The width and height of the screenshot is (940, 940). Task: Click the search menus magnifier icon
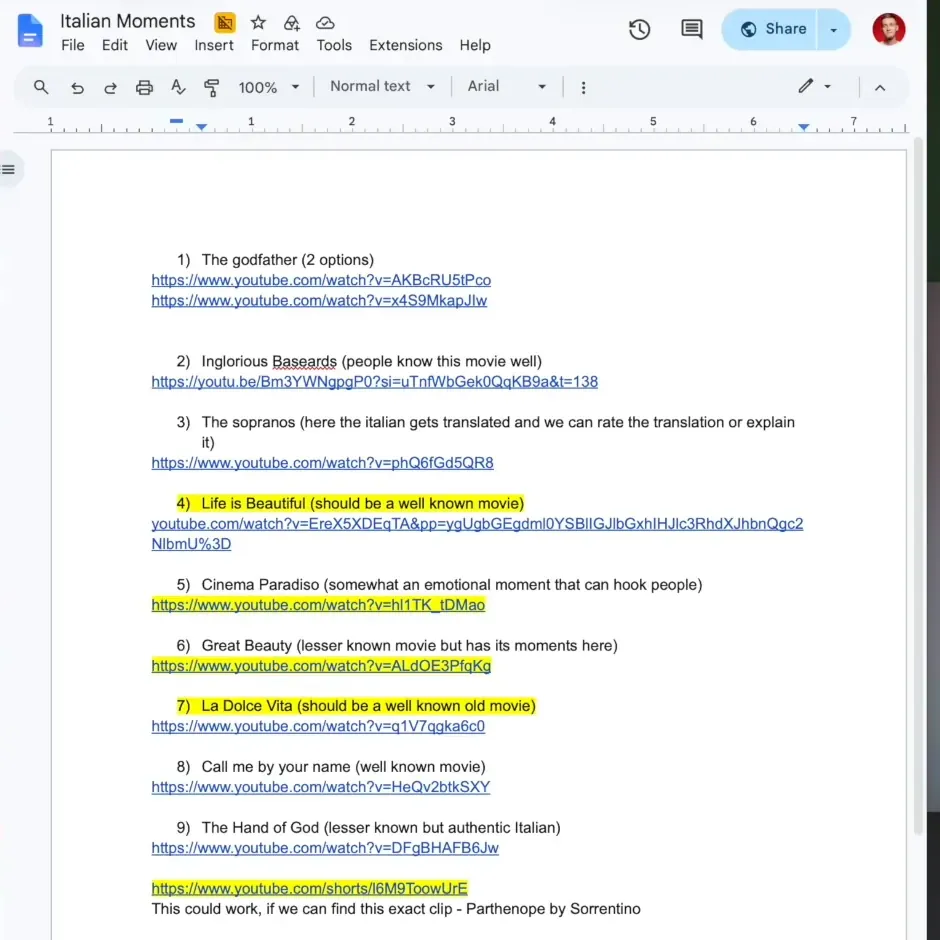(x=41, y=87)
